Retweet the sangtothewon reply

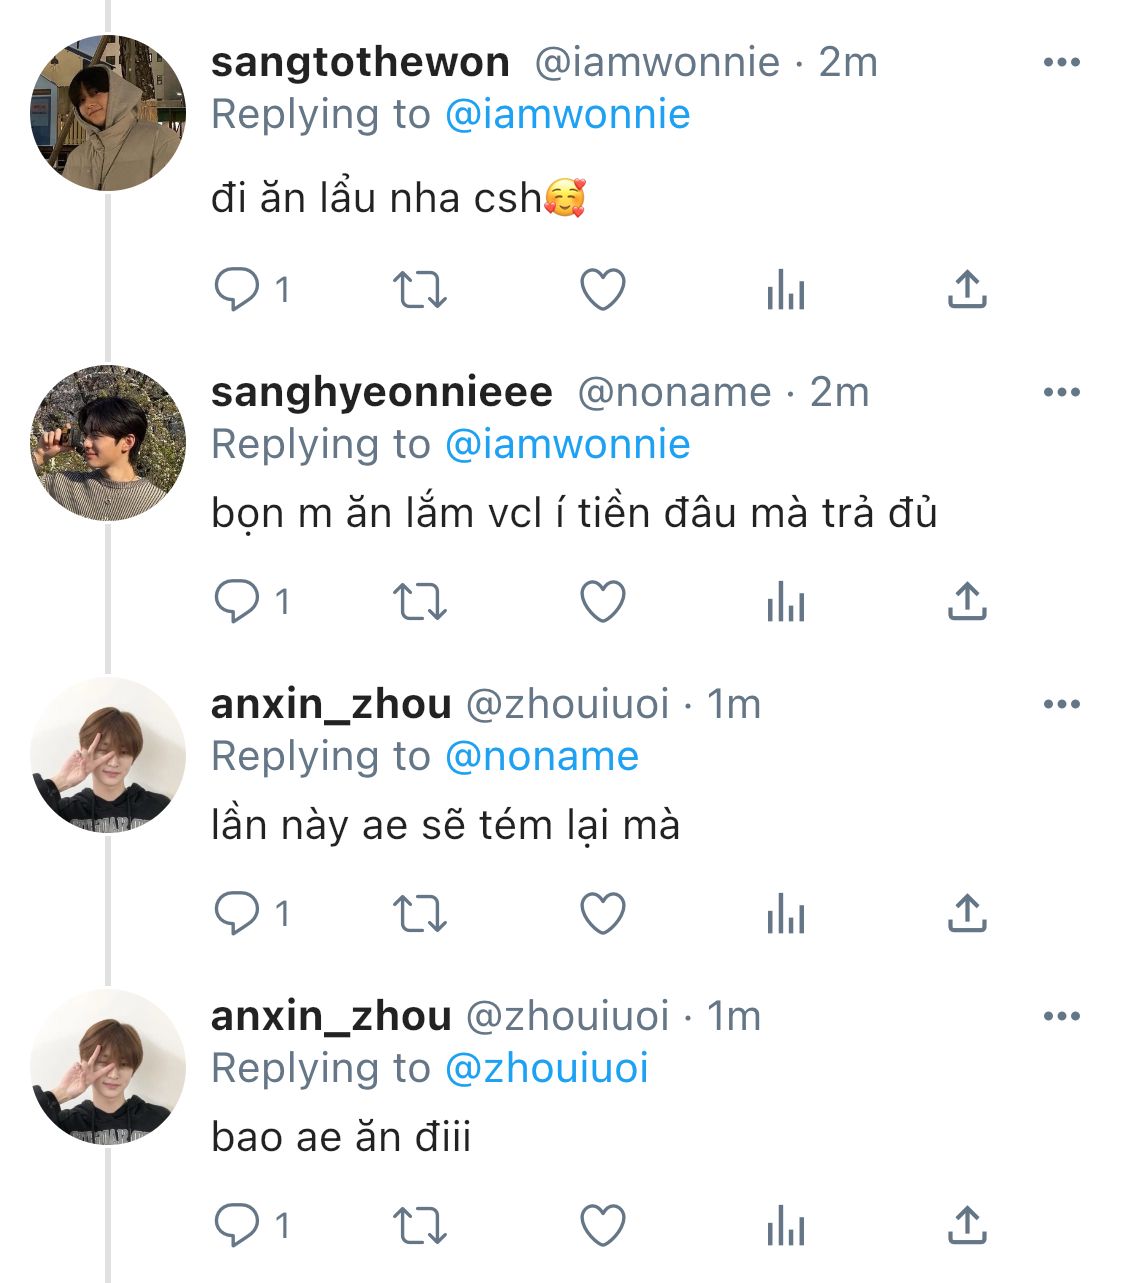419,290
